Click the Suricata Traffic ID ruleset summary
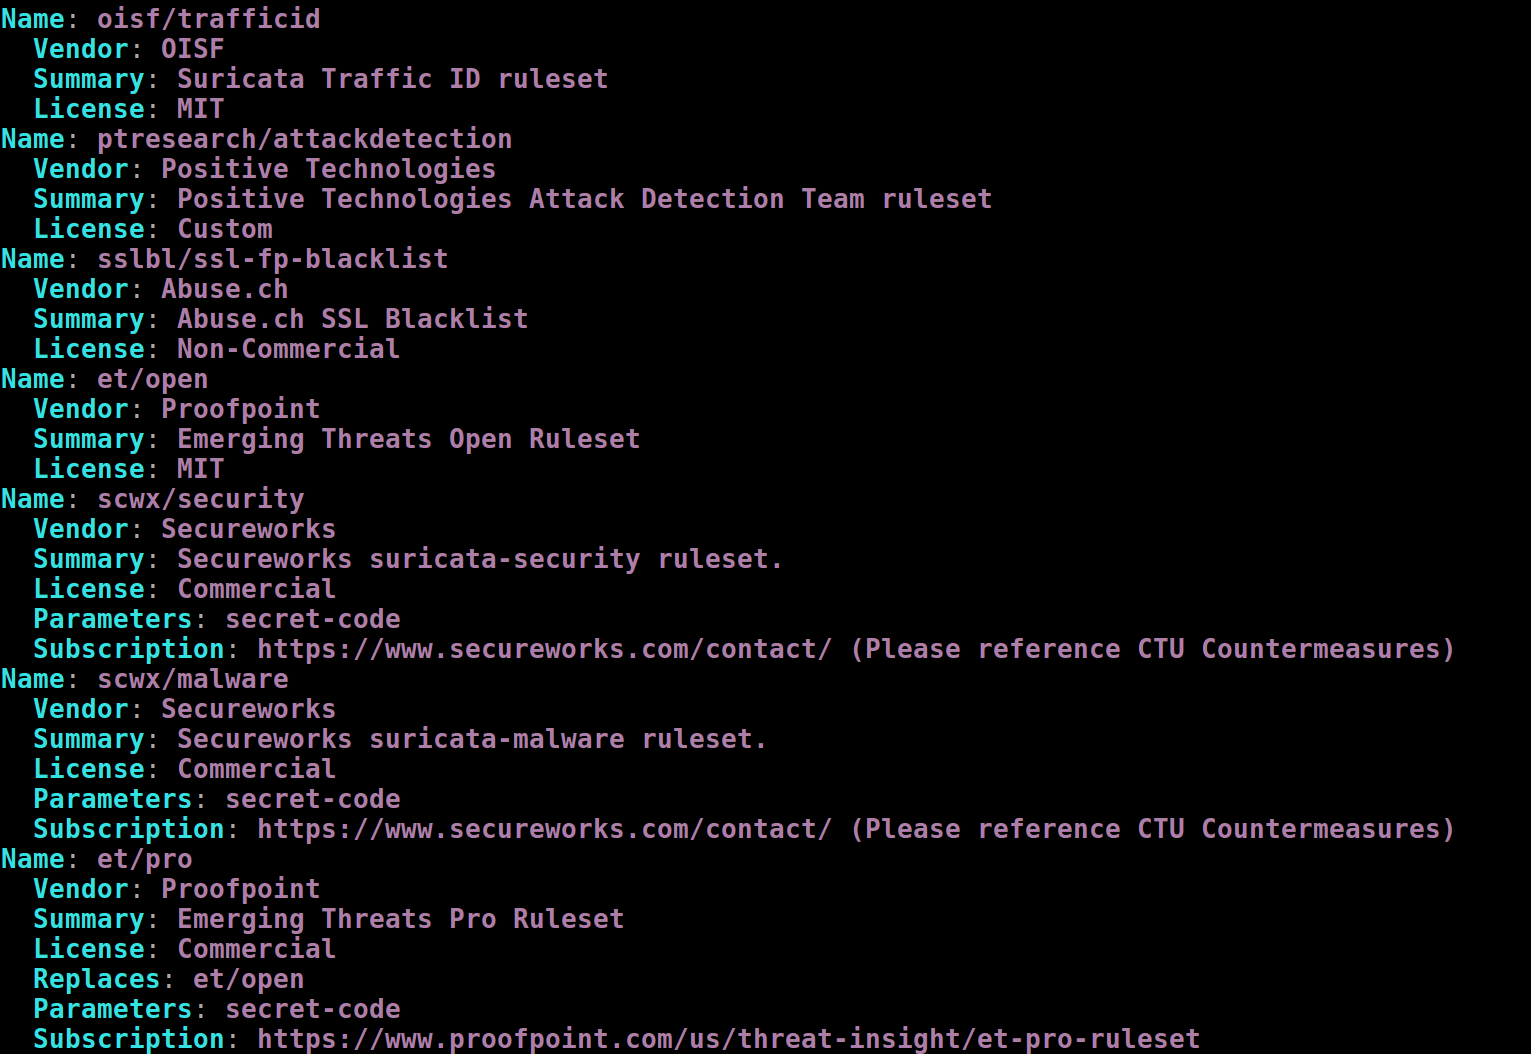 (x=392, y=79)
